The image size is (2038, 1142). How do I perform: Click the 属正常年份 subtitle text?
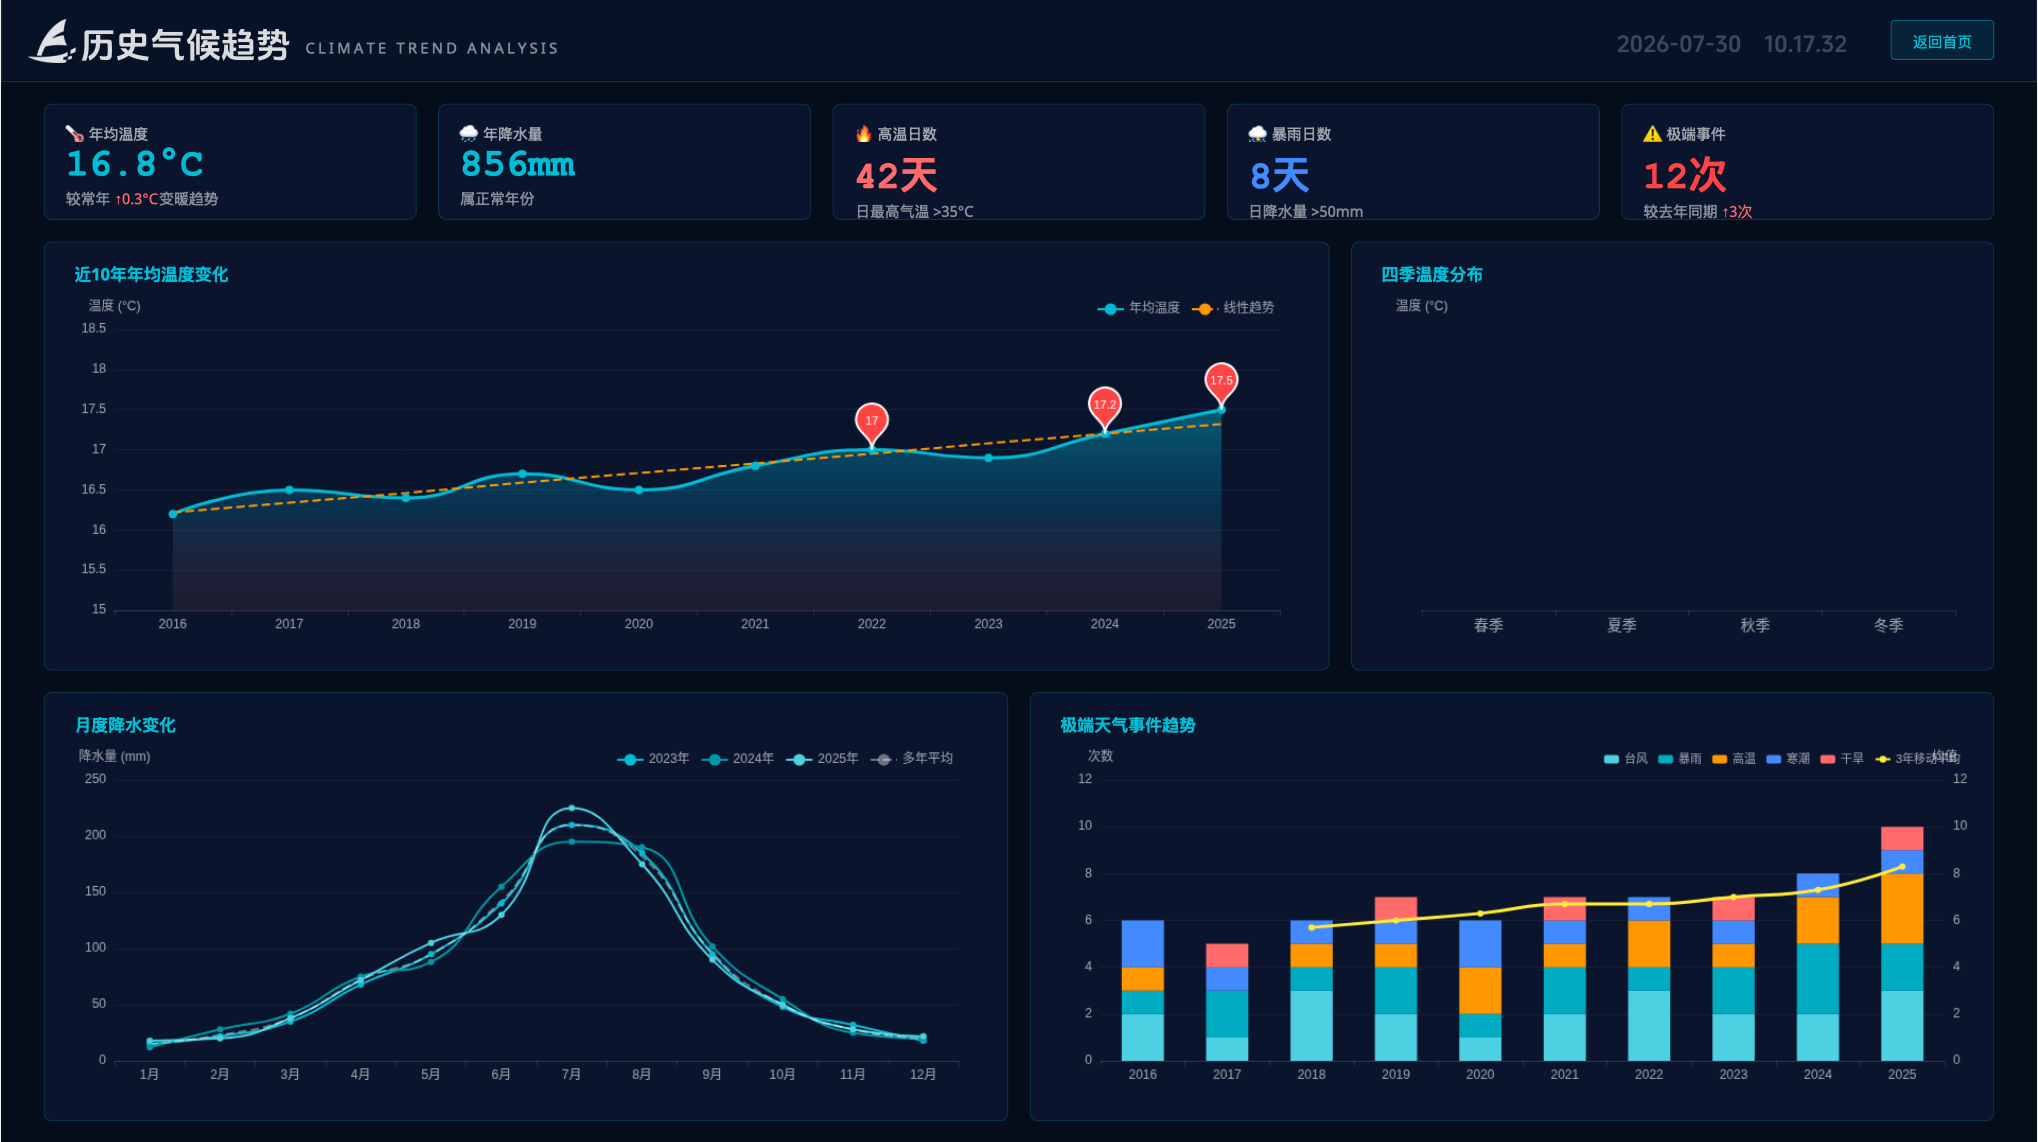[x=497, y=199]
